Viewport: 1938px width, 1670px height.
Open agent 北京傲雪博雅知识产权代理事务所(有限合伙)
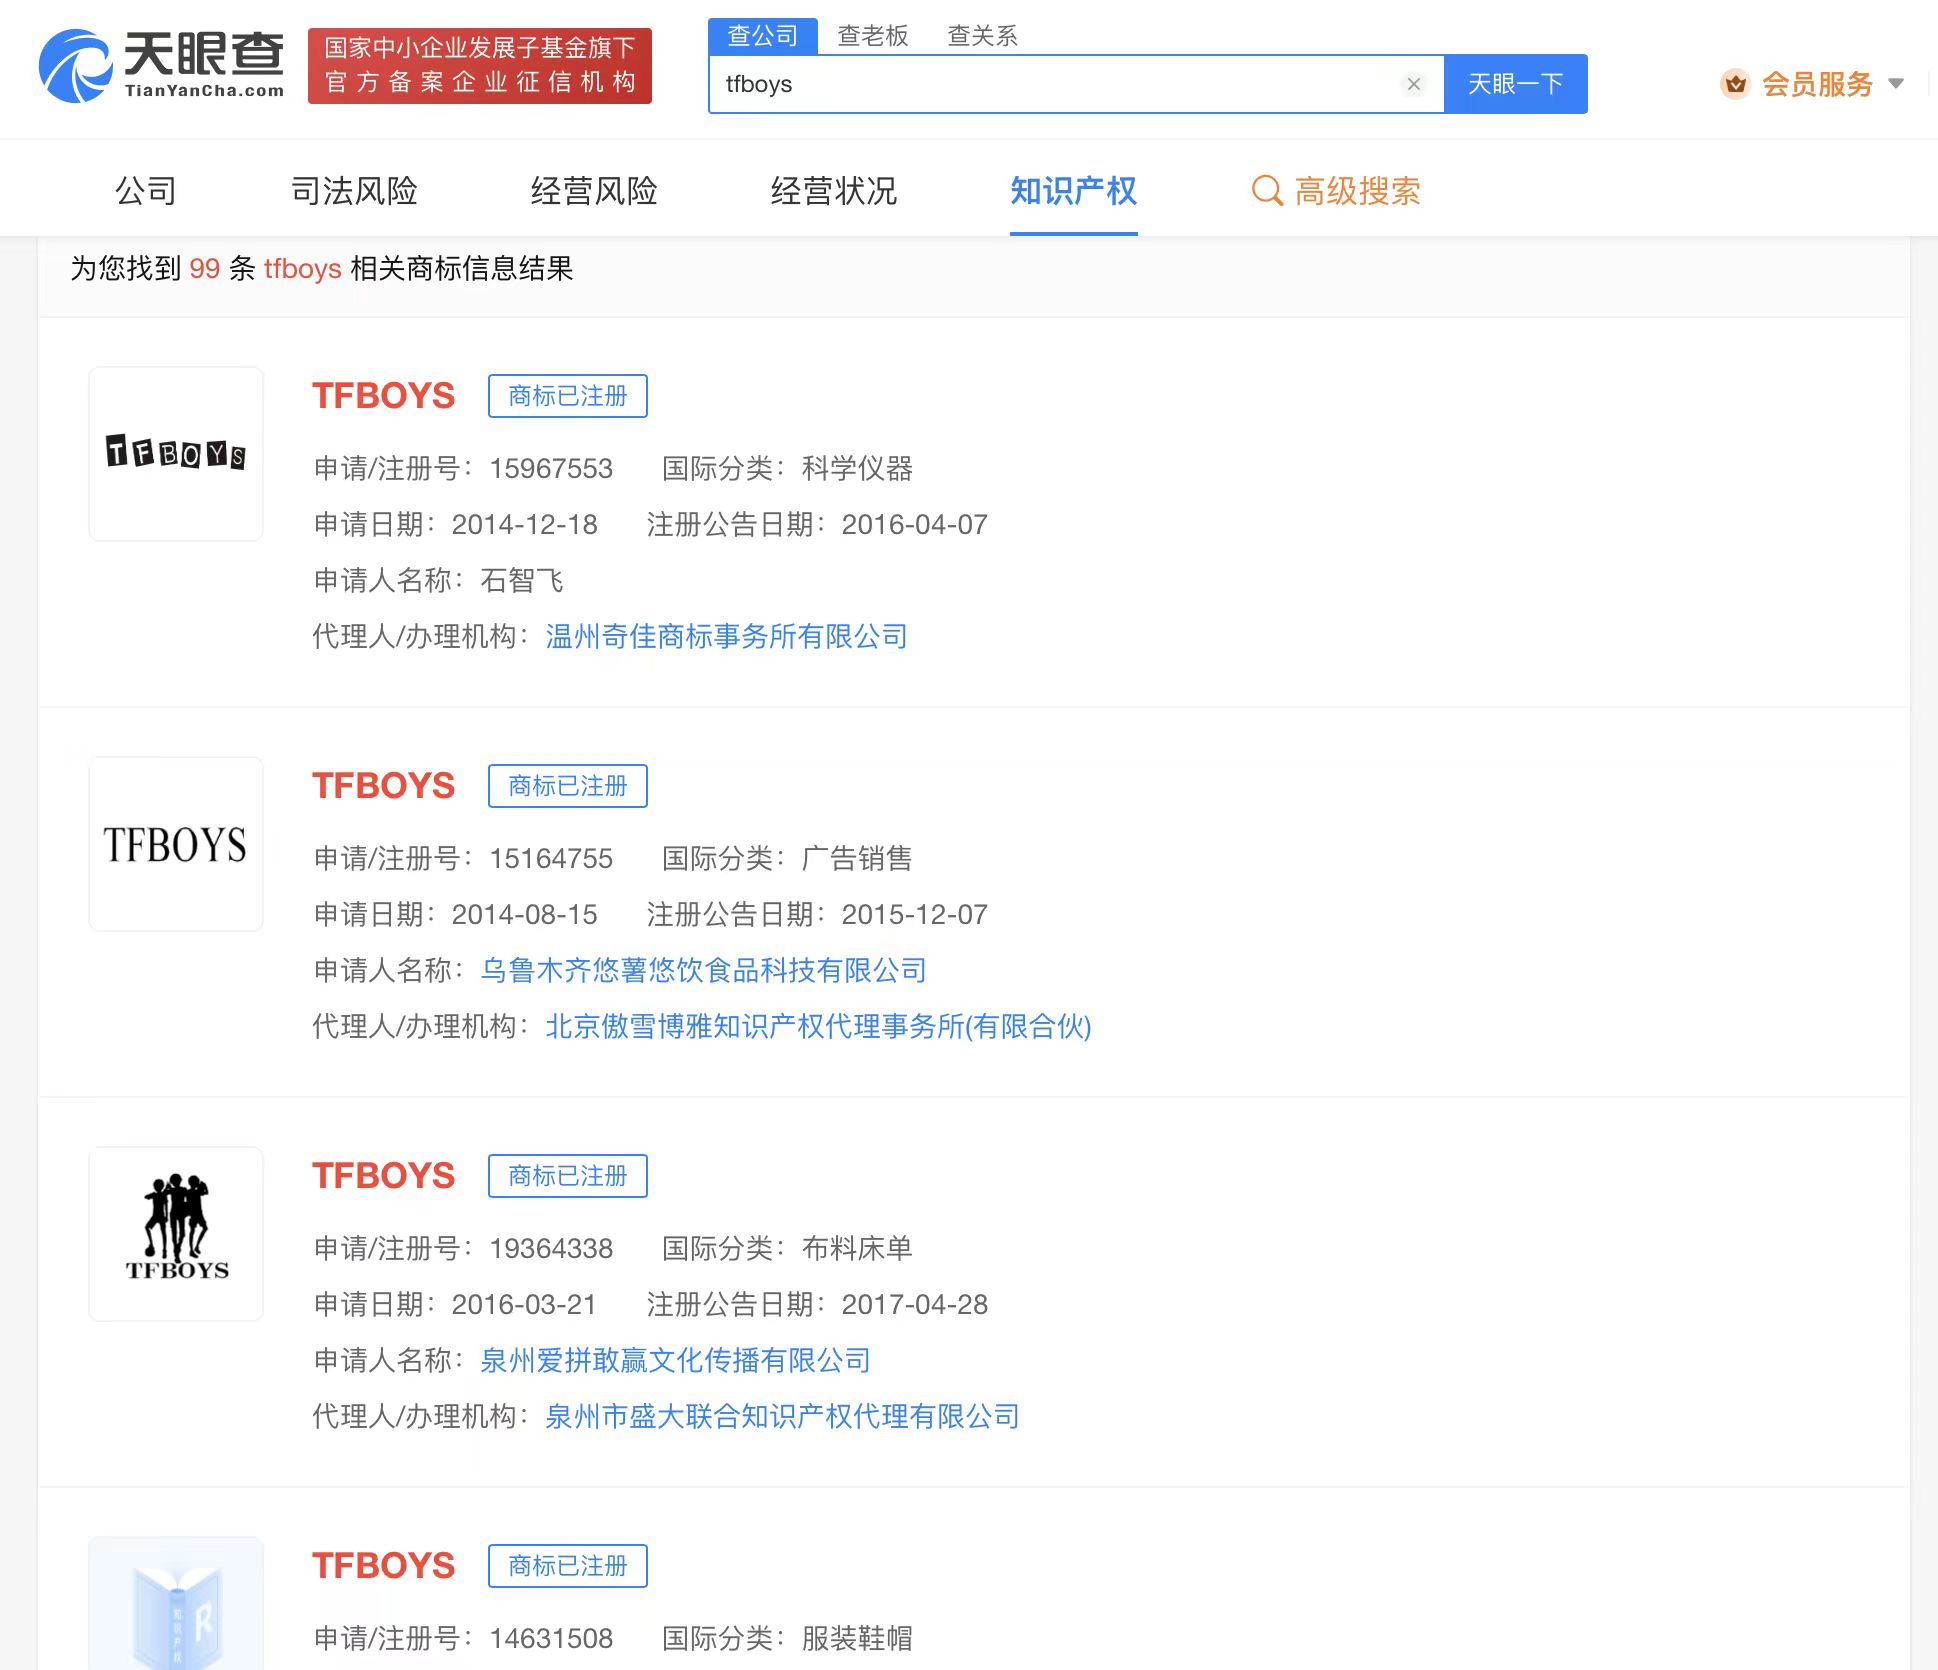click(818, 1026)
